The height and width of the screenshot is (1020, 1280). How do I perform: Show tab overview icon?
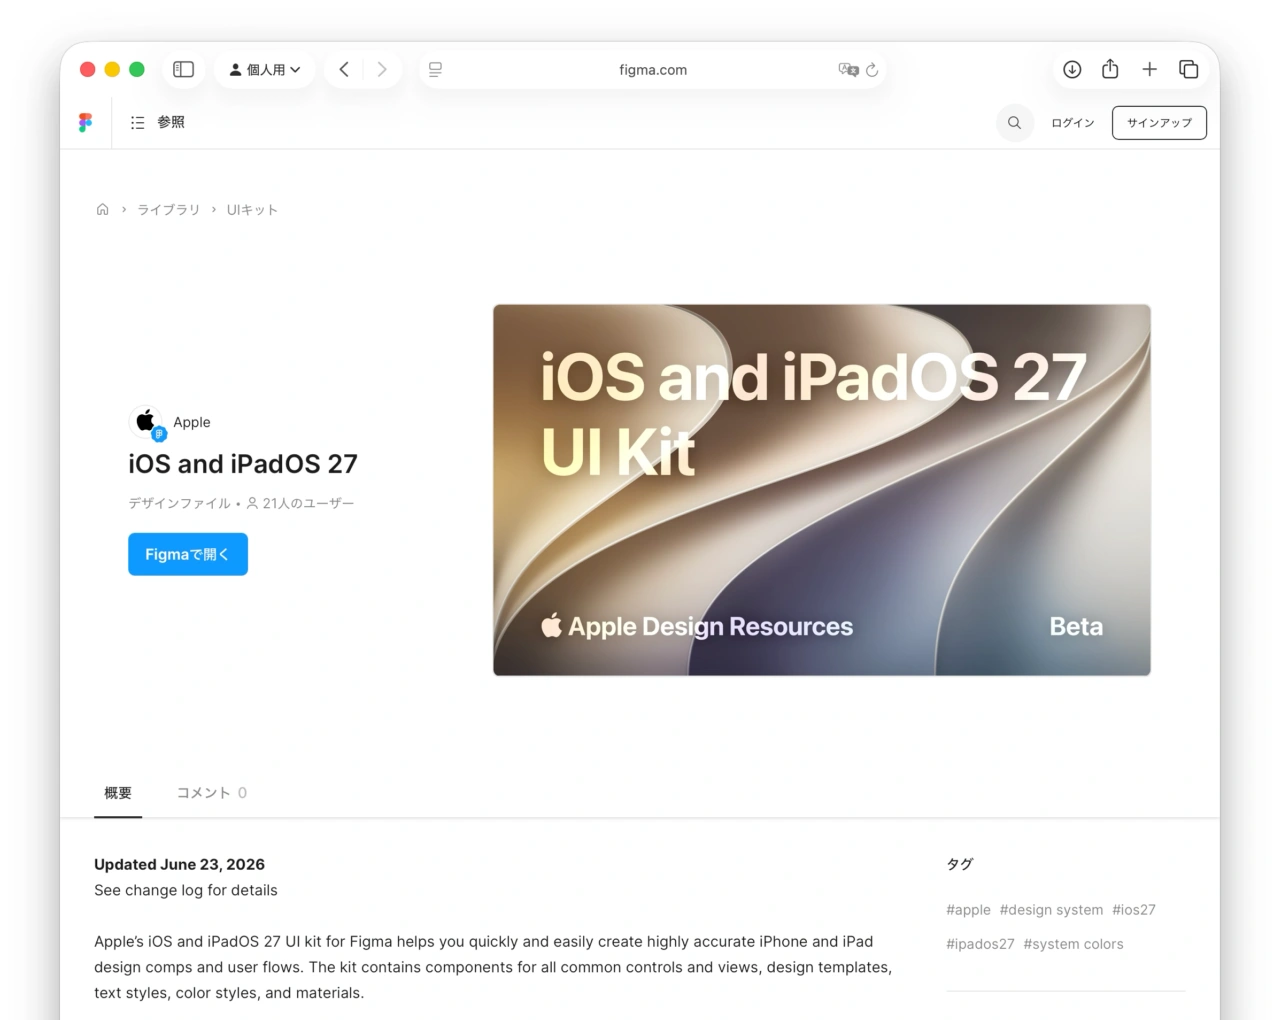coord(1188,69)
